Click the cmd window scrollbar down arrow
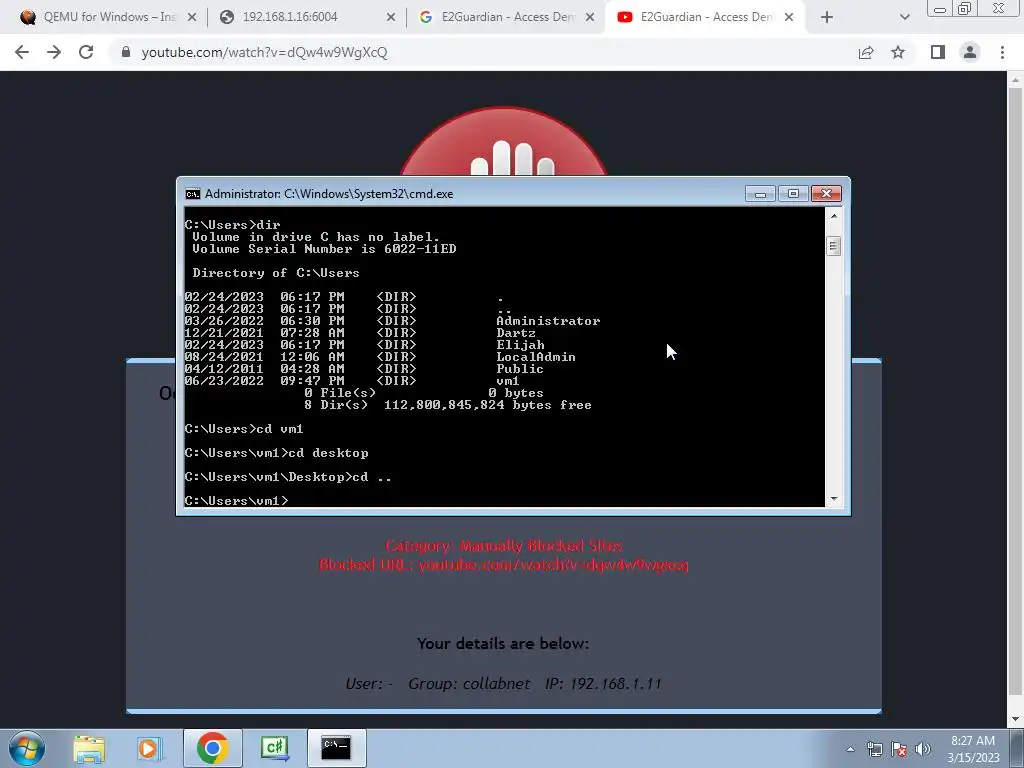 (833, 499)
